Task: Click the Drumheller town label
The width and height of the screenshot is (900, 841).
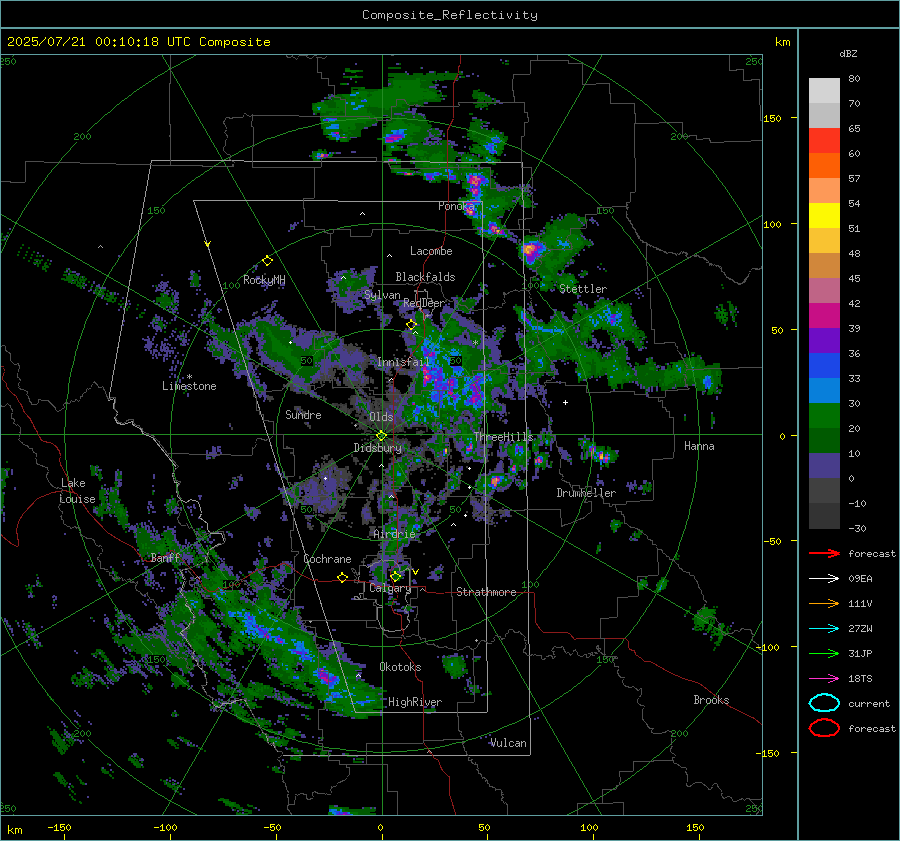Action: (x=586, y=493)
